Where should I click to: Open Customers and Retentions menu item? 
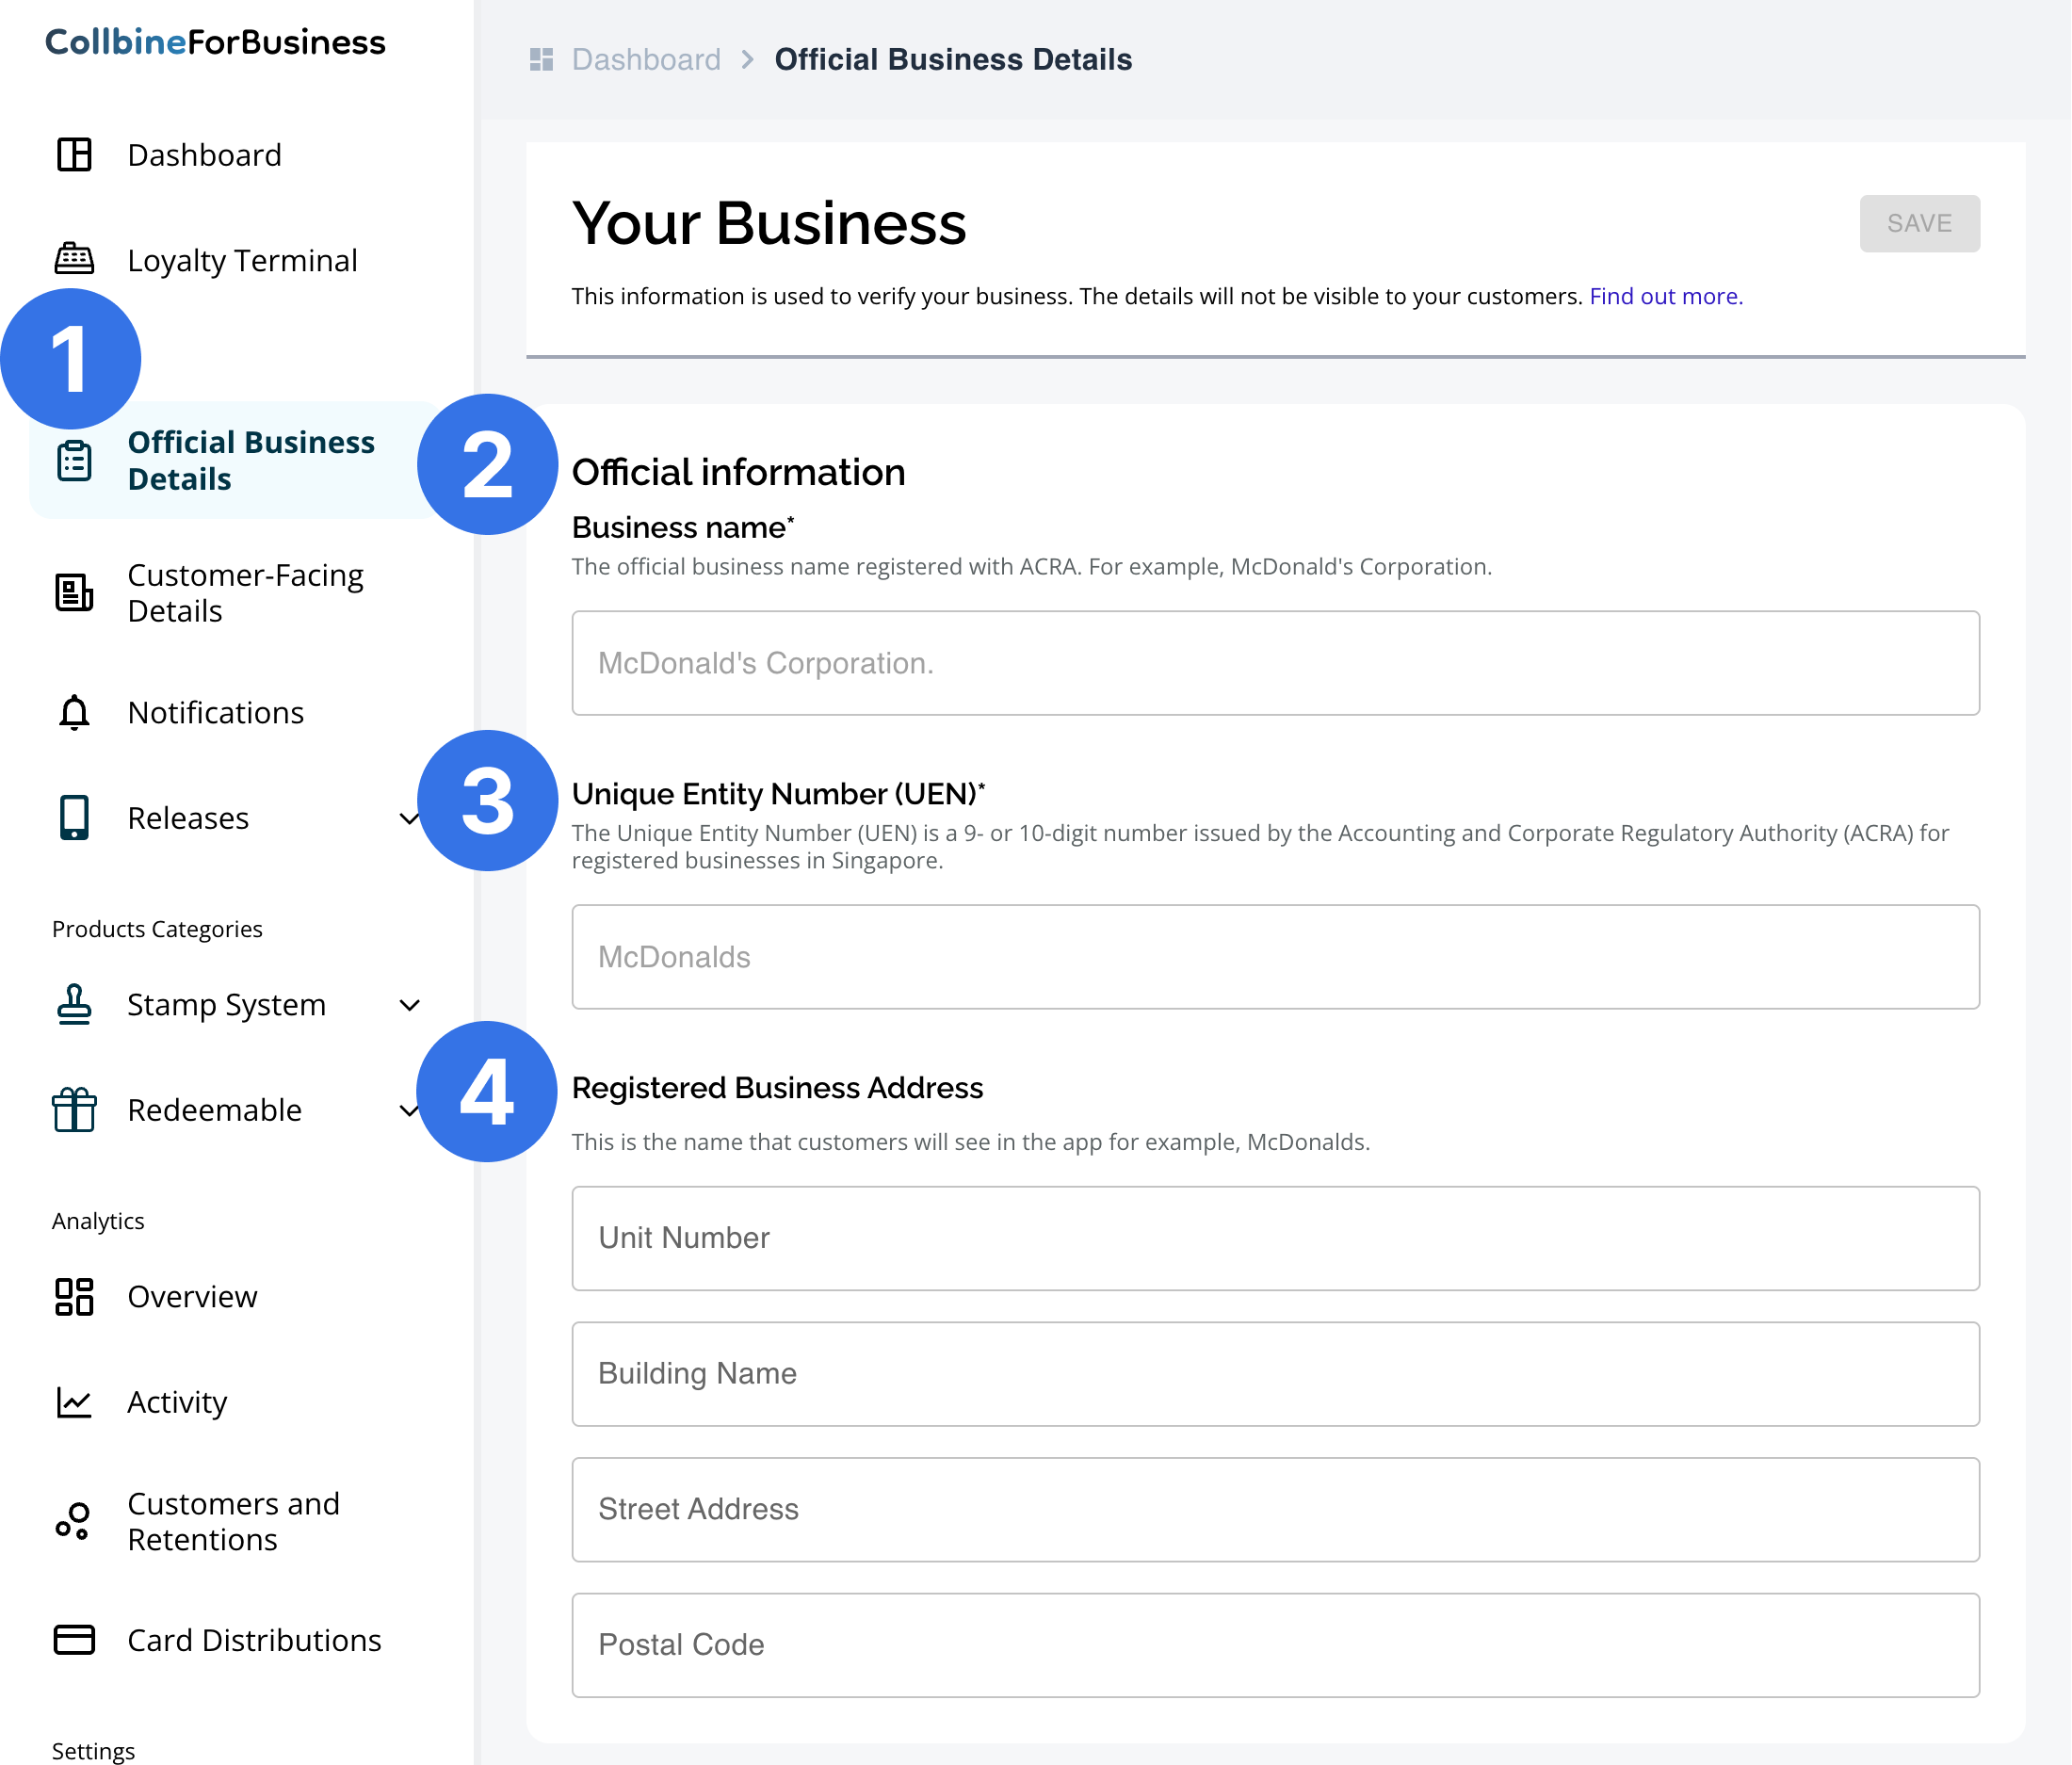coord(232,1520)
